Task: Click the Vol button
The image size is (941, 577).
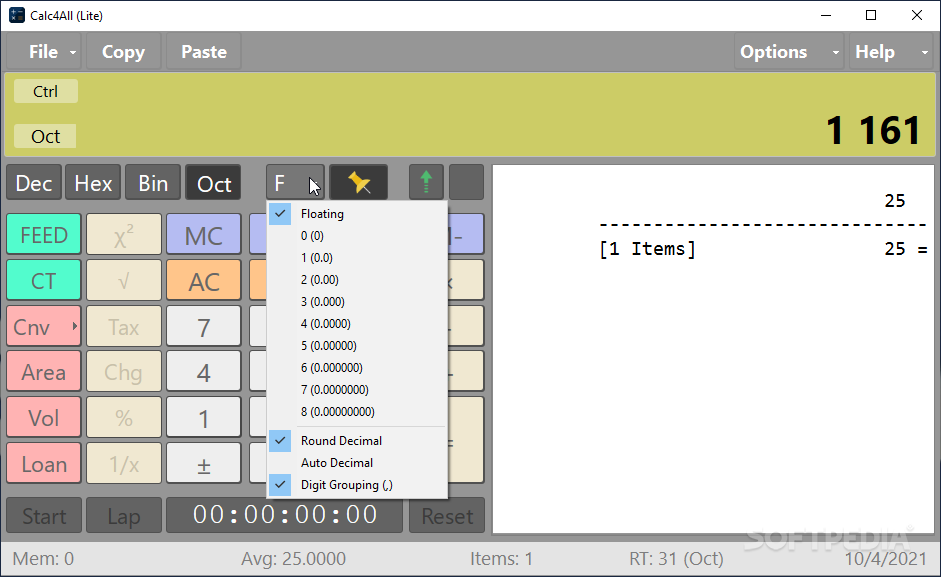Action: pos(44,417)
